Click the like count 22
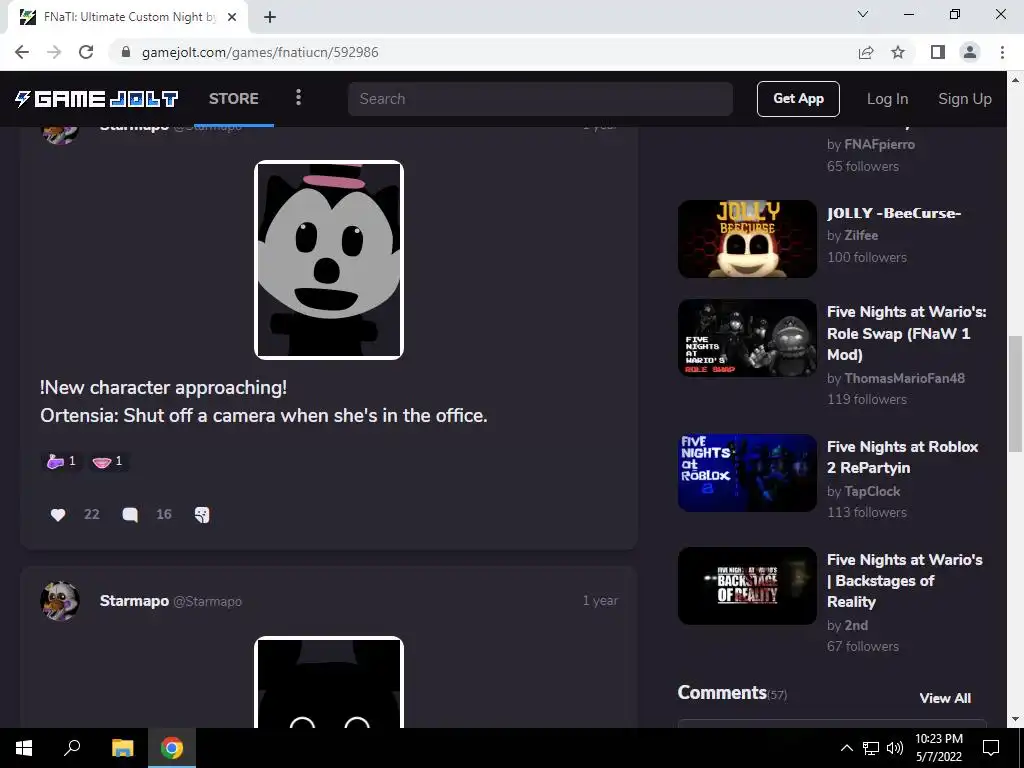Viewport: 1024px width, 768px height. (x=91, y=515)
